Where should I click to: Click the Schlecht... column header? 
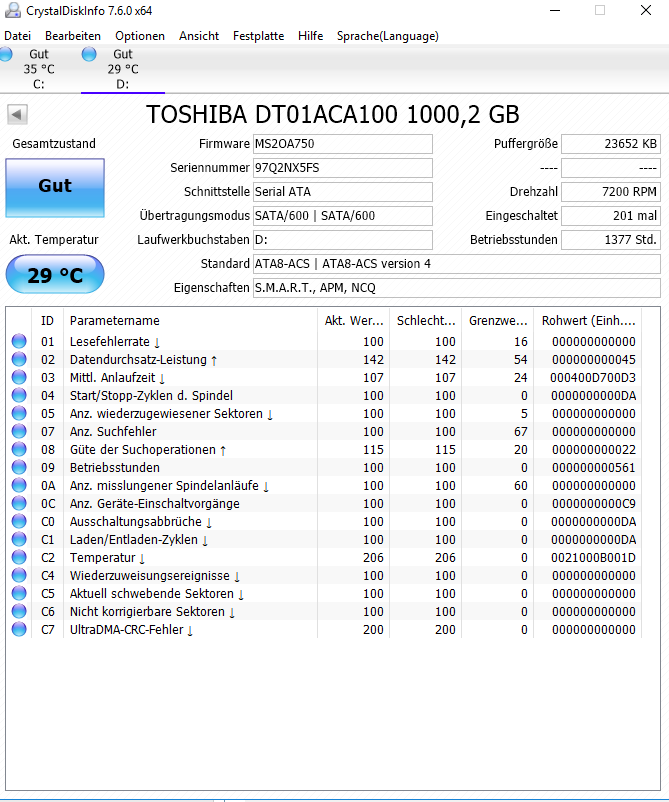pyautogui.click(x=426, y=321)
